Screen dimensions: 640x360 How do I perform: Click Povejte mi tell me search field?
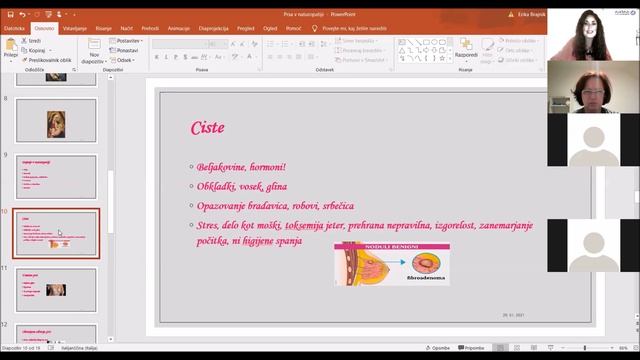point(354,29)
